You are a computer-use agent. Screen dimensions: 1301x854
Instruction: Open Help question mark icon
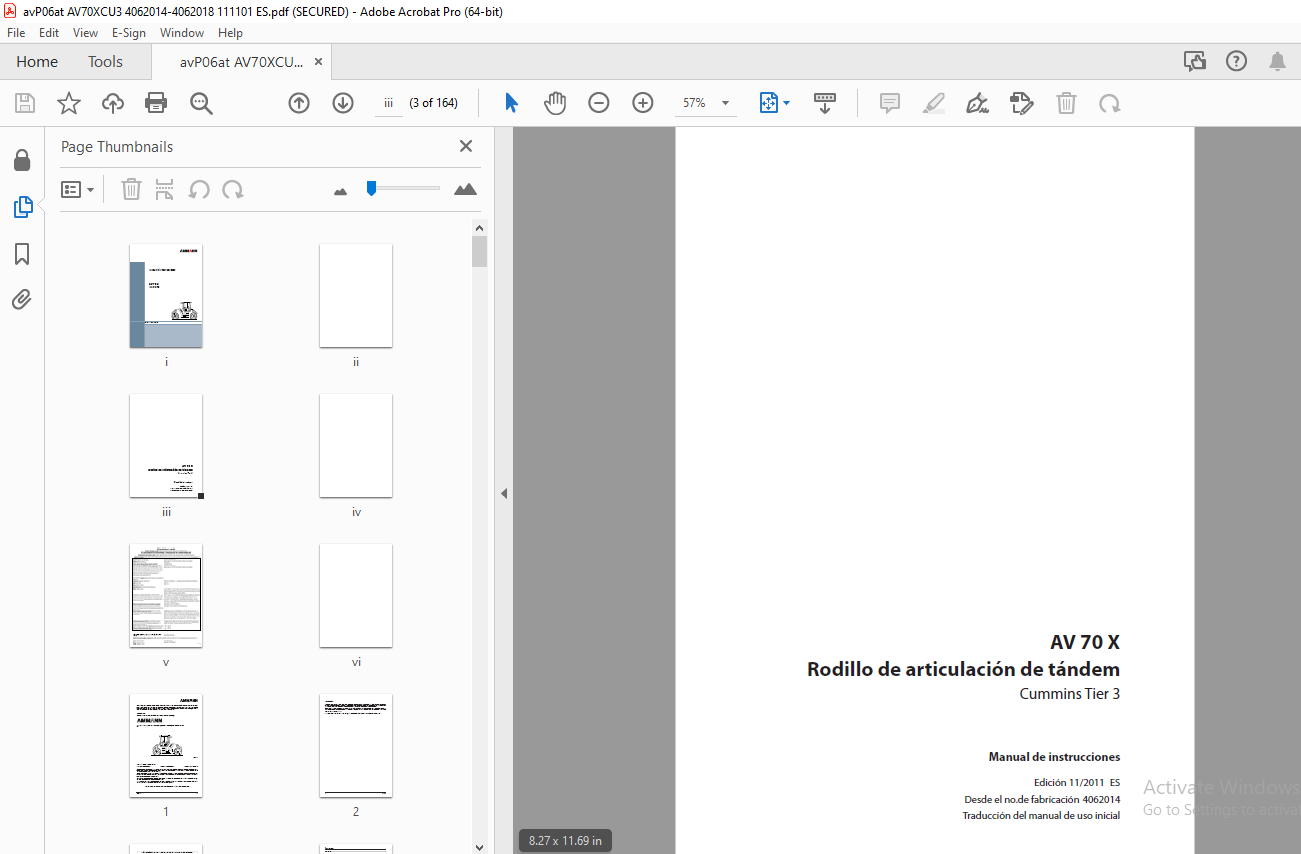click(x=1236, y=62)
